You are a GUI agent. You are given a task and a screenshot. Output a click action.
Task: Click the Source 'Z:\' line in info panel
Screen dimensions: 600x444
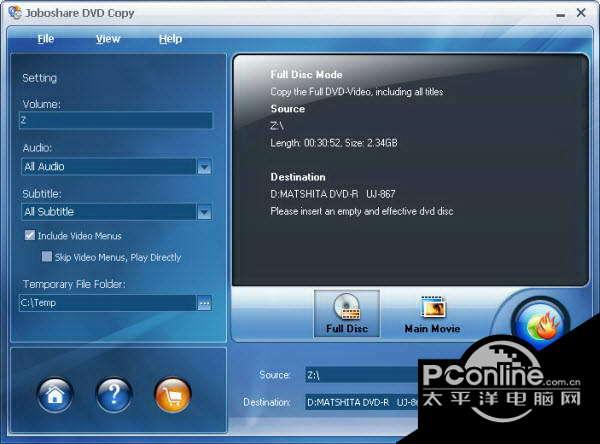277,126
